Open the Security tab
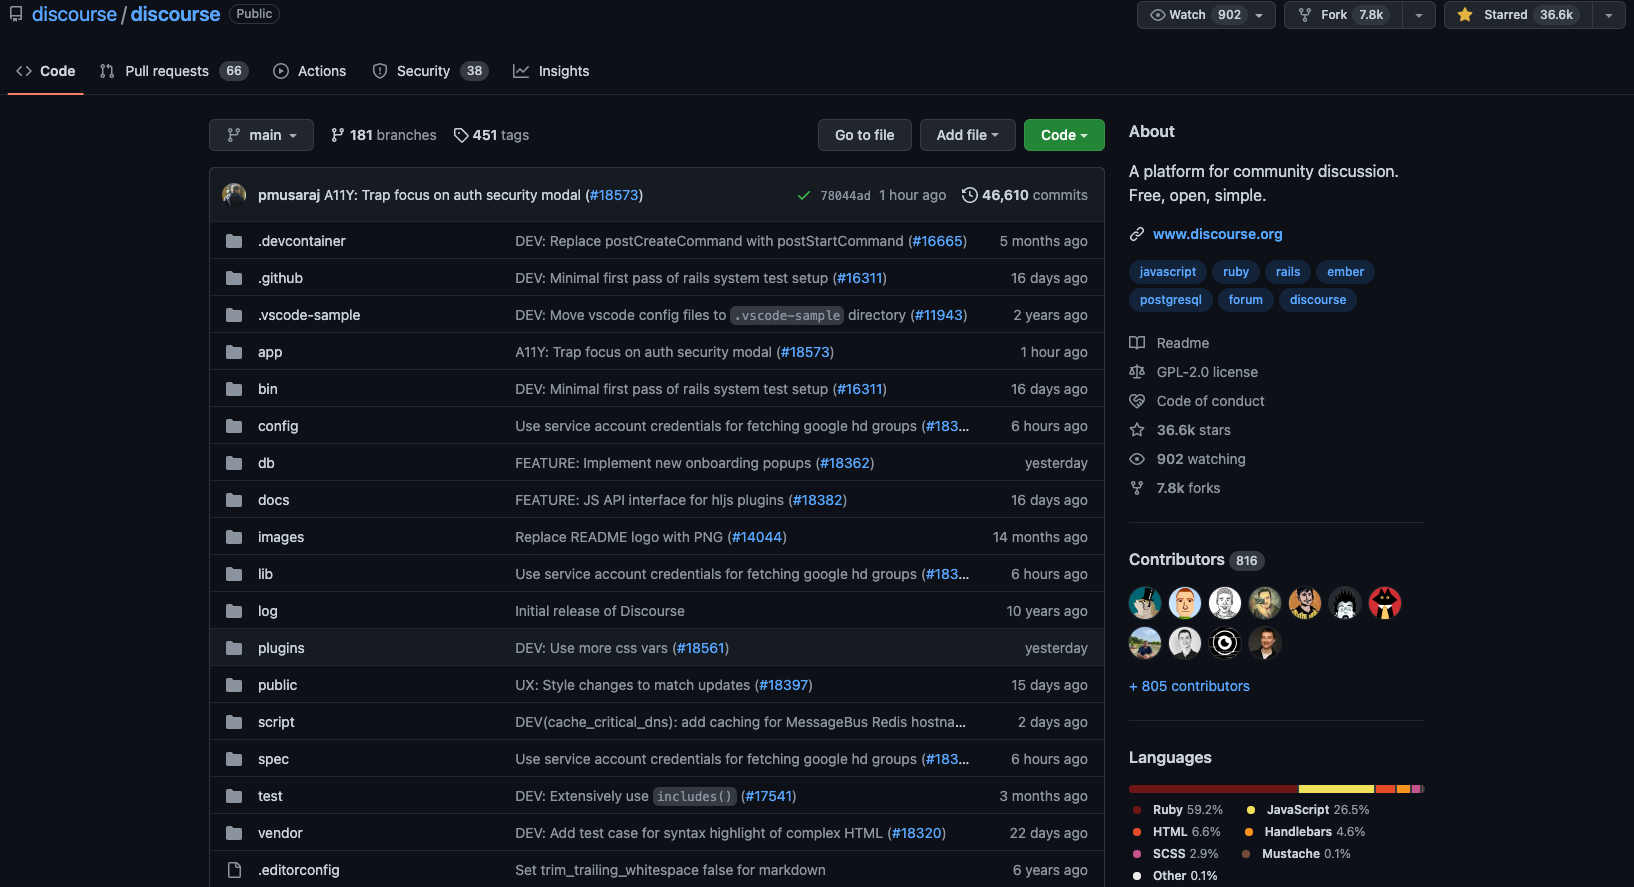The width and height of the screenshot is (1634, 887). (x=430, y=71)
